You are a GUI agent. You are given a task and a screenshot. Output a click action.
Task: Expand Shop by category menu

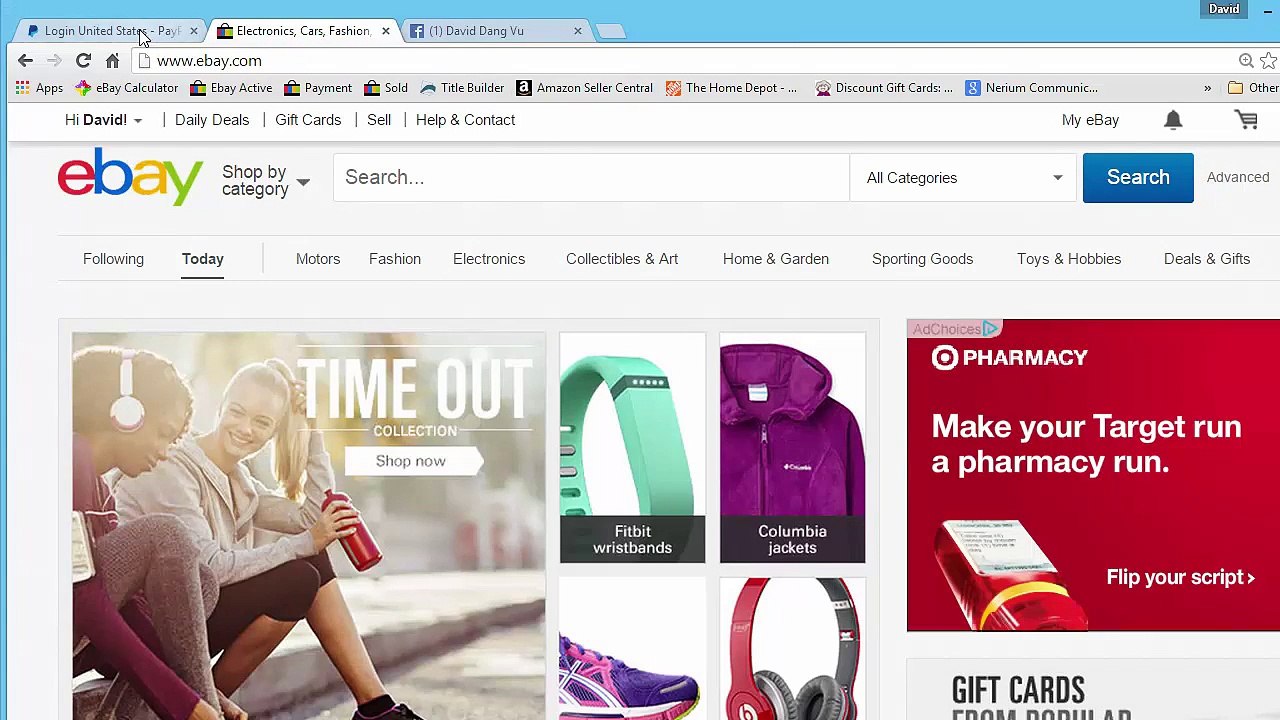coord(266,181)
